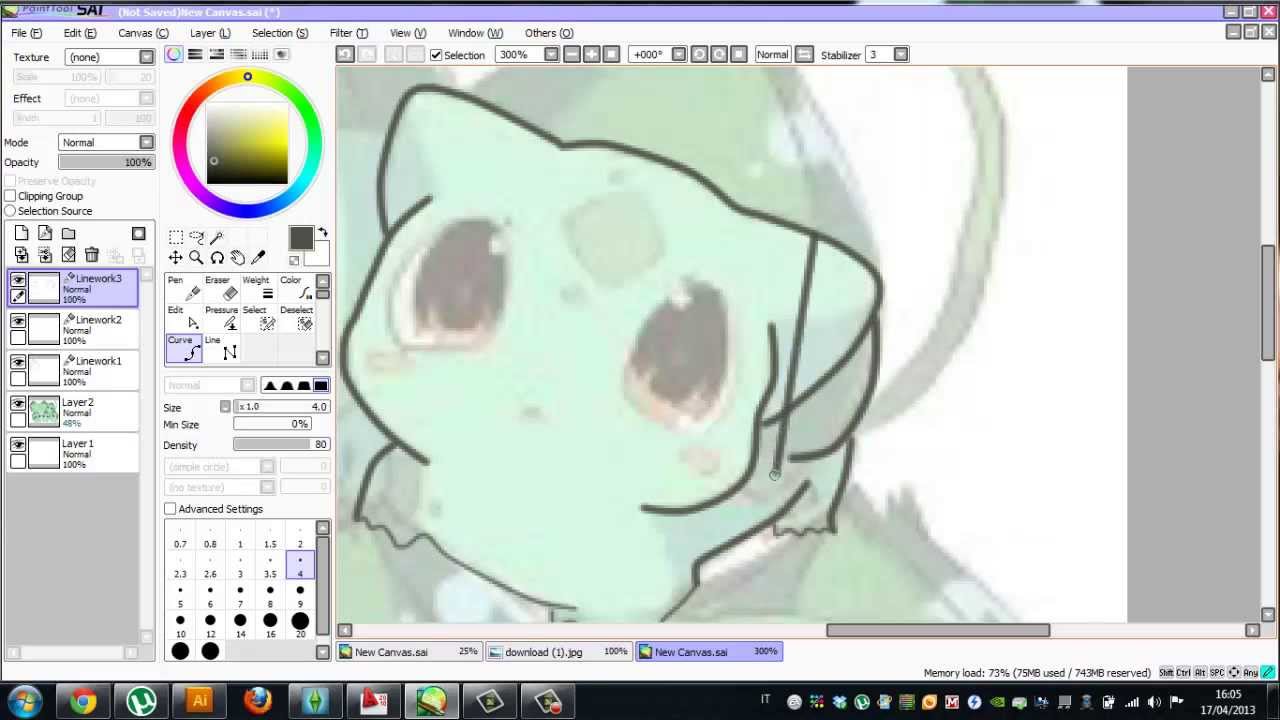The image size is (1280, 720).
Task: Open the Selection menu
Action: pyautogui.click(x=280, y=33)
